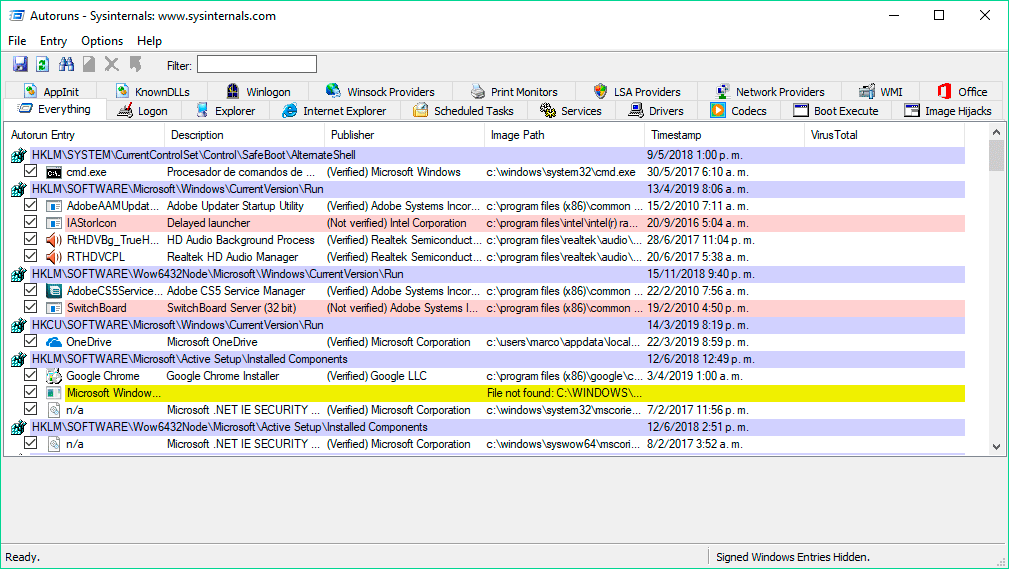Click the speaker icon of RTHDVCPL
1009x569 pixels.
click(54, 257)
